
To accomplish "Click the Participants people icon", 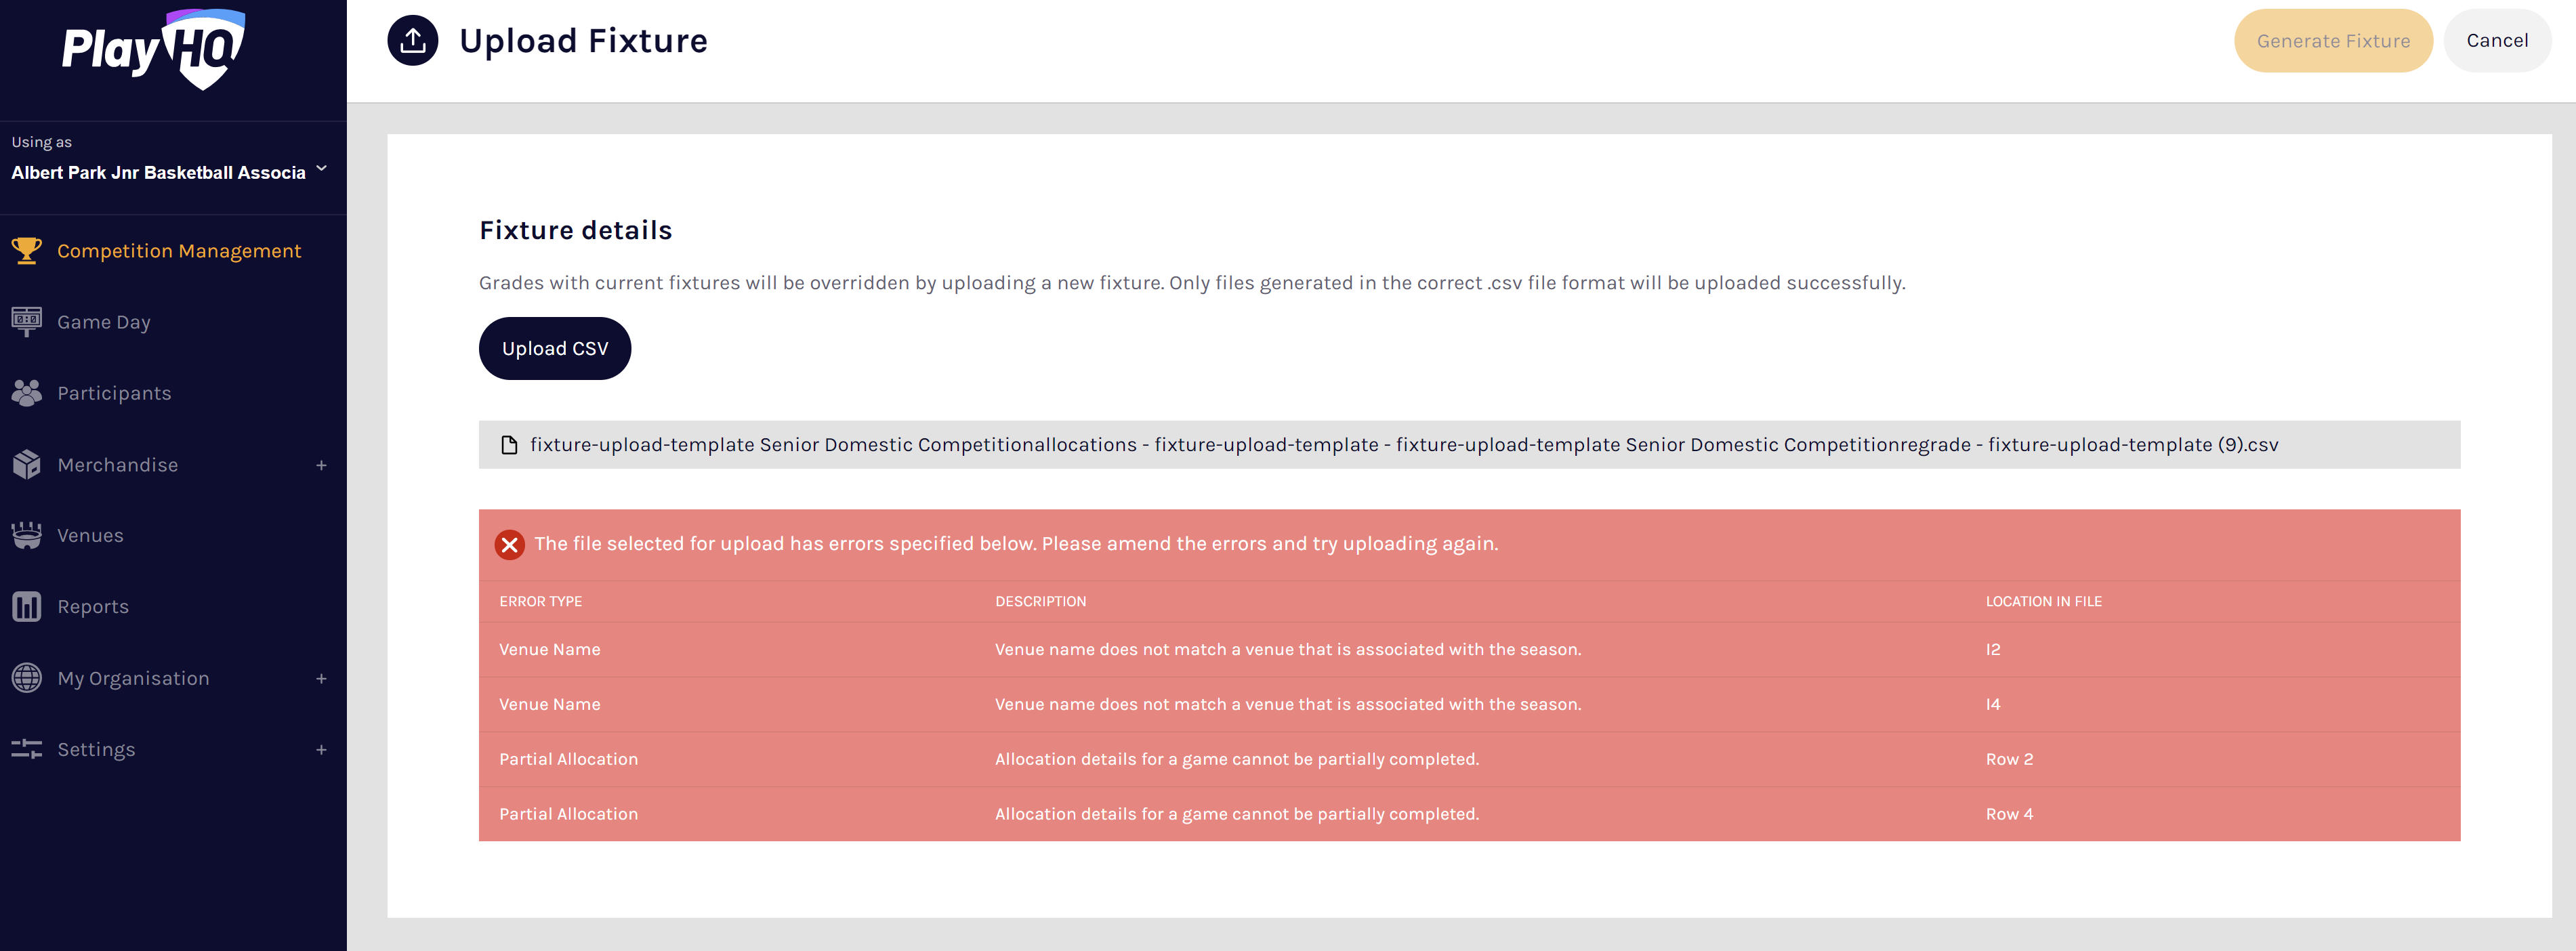I will point(27,393).
